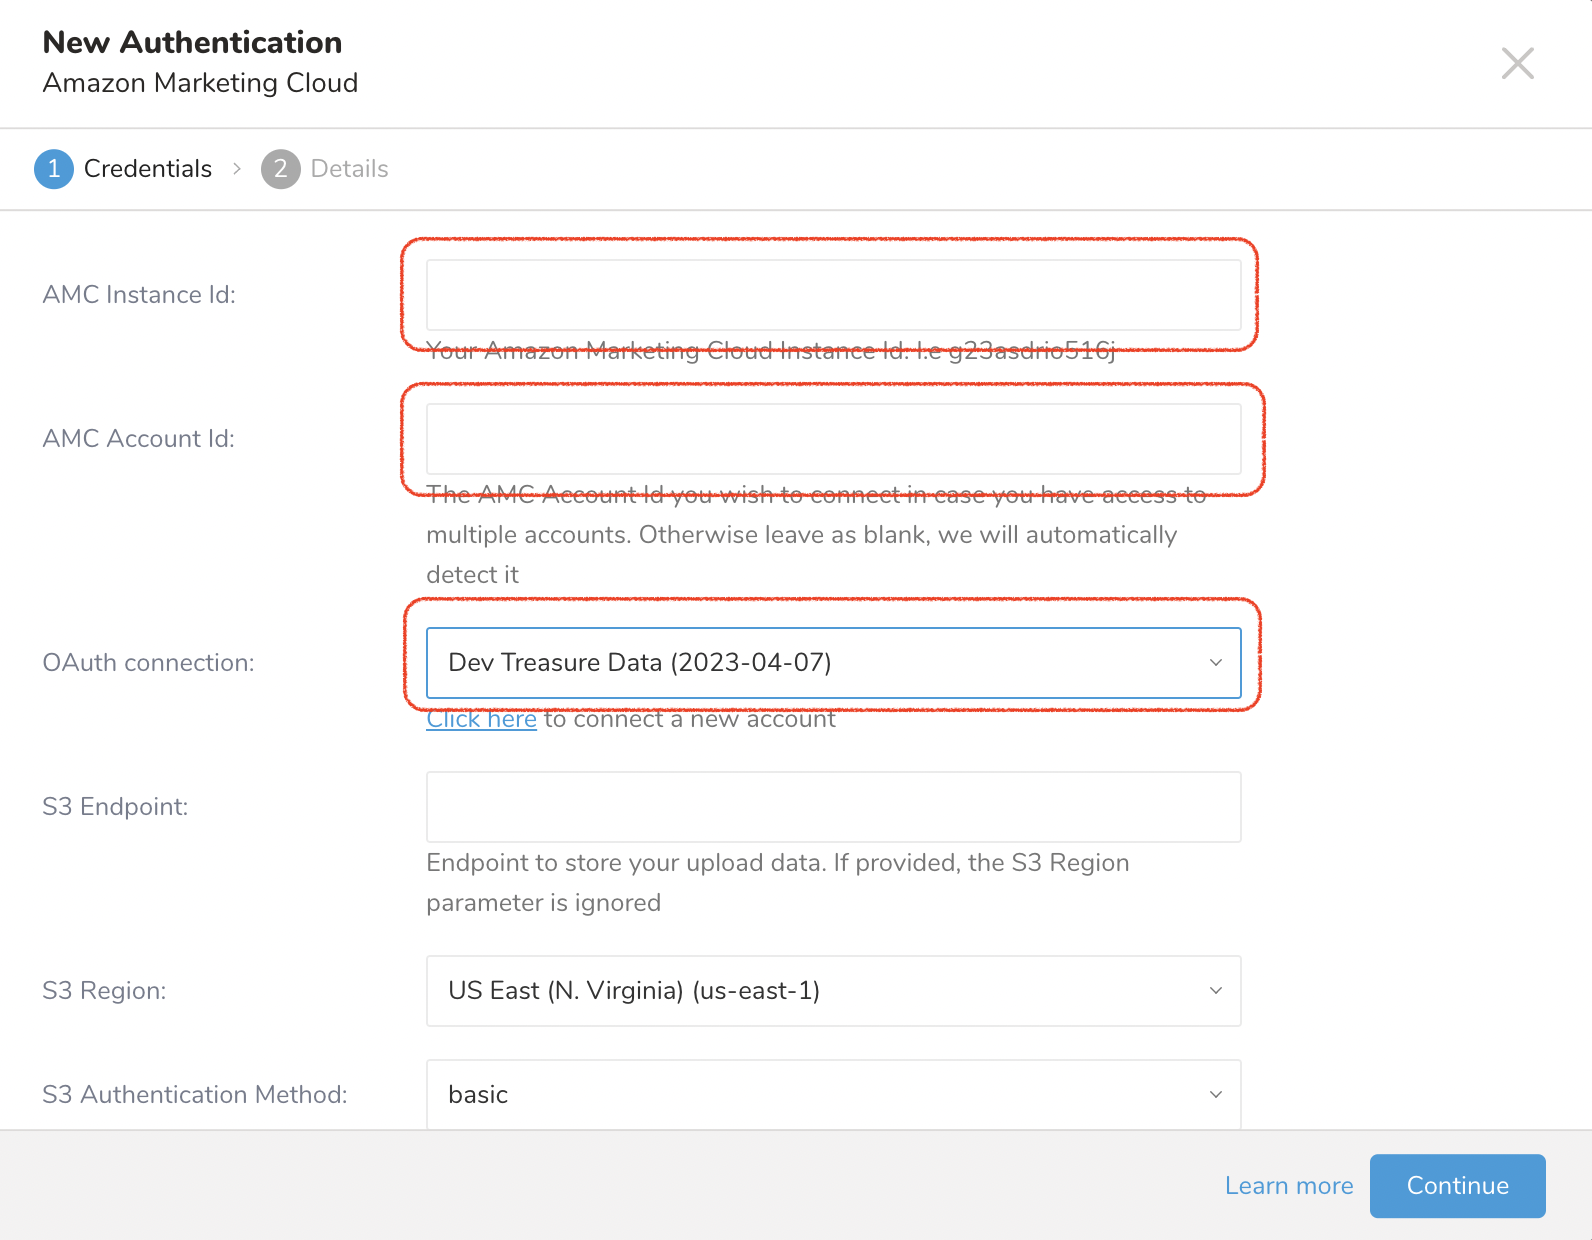Click the "S3 Authentication Method:" field label
This screenshot has width=1592, height=1240.
pyautogui.click(x=195, y=1095)
